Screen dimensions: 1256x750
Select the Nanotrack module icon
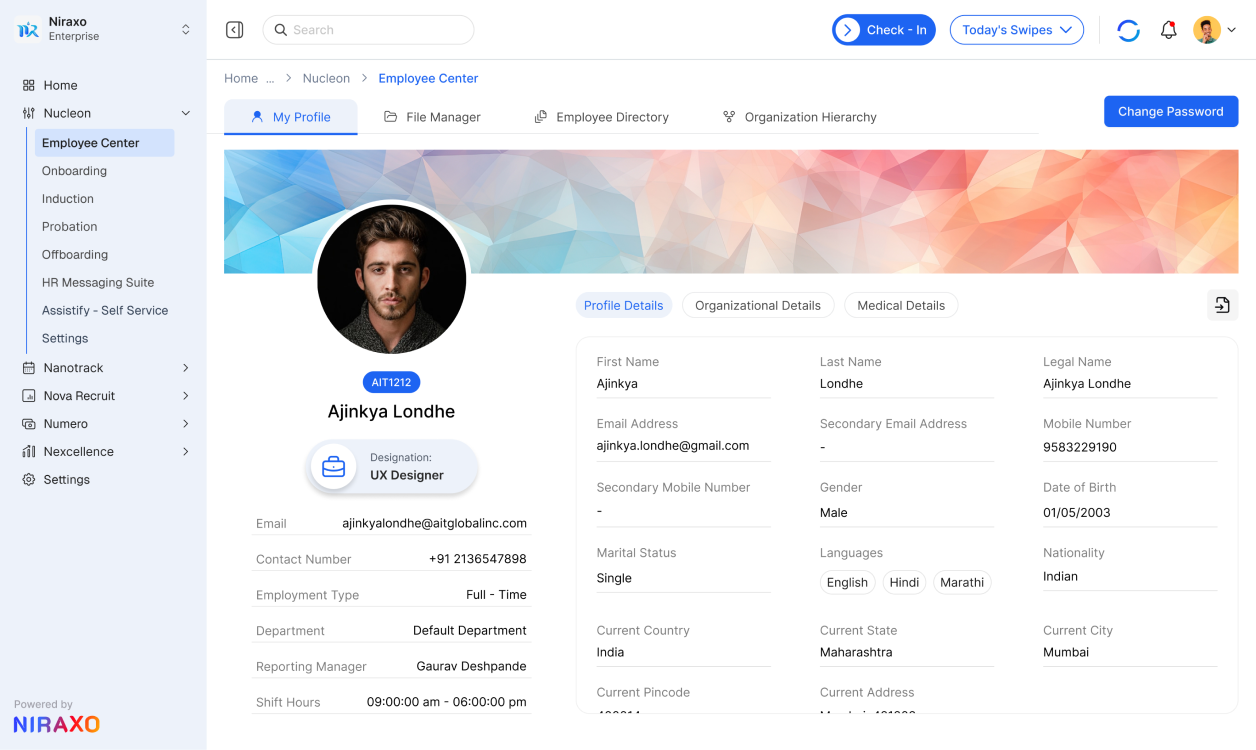point(28,367)
